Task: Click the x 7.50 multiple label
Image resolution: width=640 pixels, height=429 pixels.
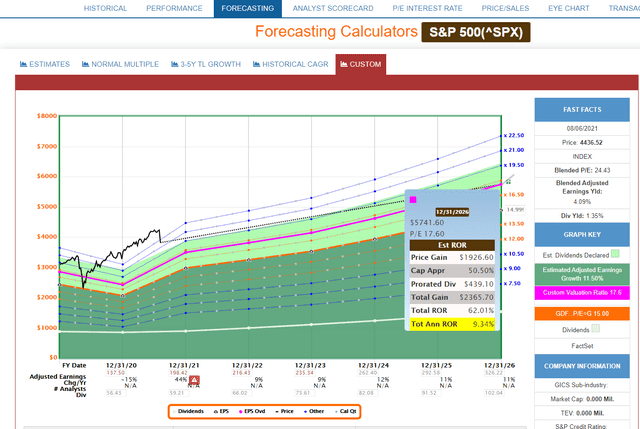Action: 512,283
